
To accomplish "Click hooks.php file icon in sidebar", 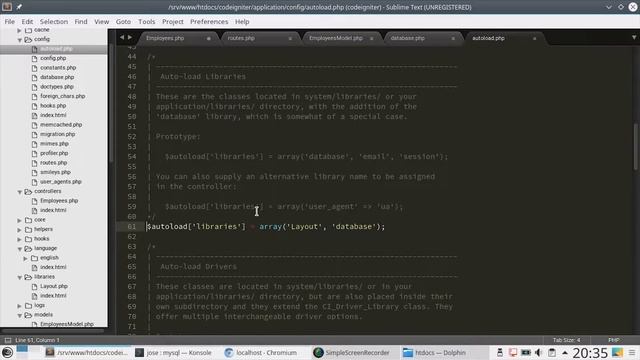I will (34, 106).
